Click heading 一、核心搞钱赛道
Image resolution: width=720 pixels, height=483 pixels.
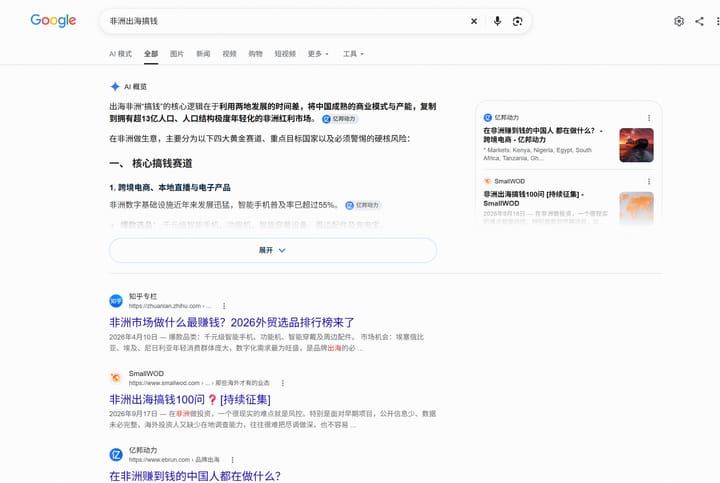[x=151, y=163]
